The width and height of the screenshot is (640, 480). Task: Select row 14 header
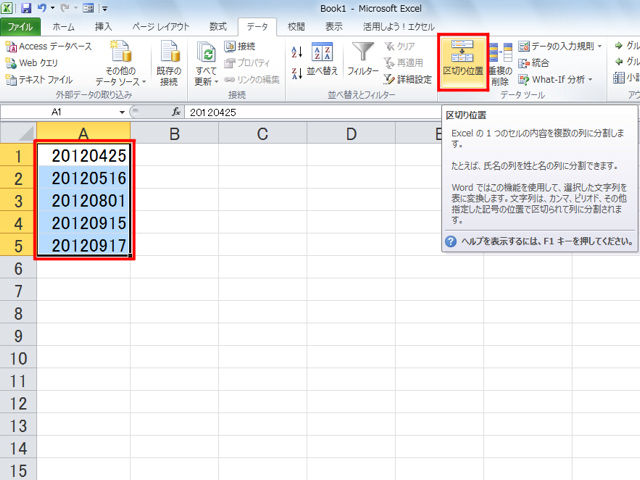tap(18, 448)
